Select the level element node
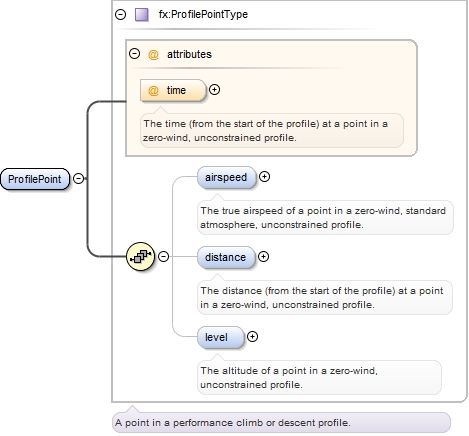The height and width of the screenshot is (436, 469). click(x=220, y=337)
